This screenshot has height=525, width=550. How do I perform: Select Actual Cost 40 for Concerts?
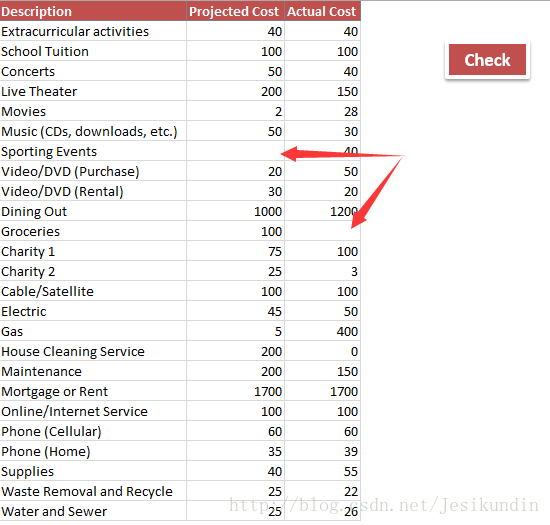pos(322,71)
